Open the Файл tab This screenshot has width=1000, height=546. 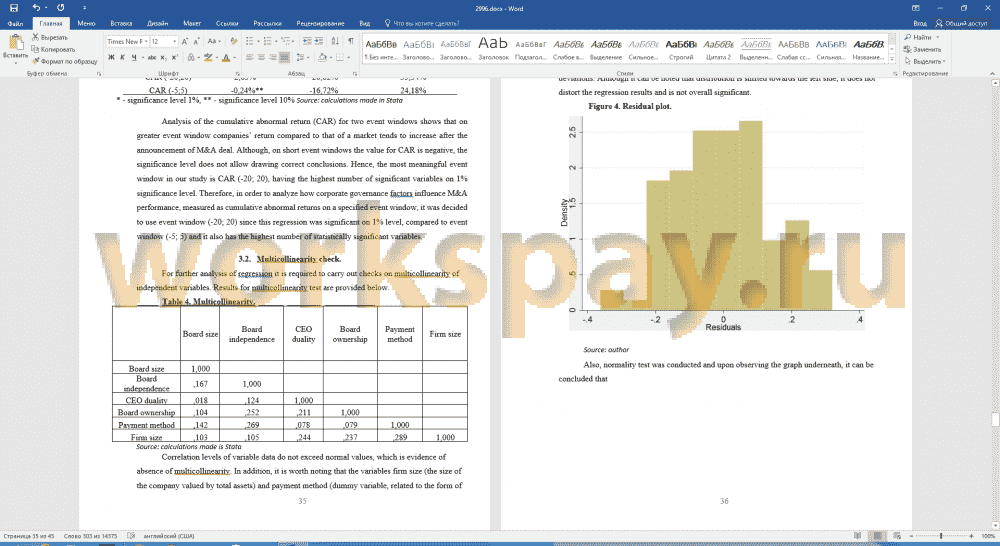tap(15, 24)
